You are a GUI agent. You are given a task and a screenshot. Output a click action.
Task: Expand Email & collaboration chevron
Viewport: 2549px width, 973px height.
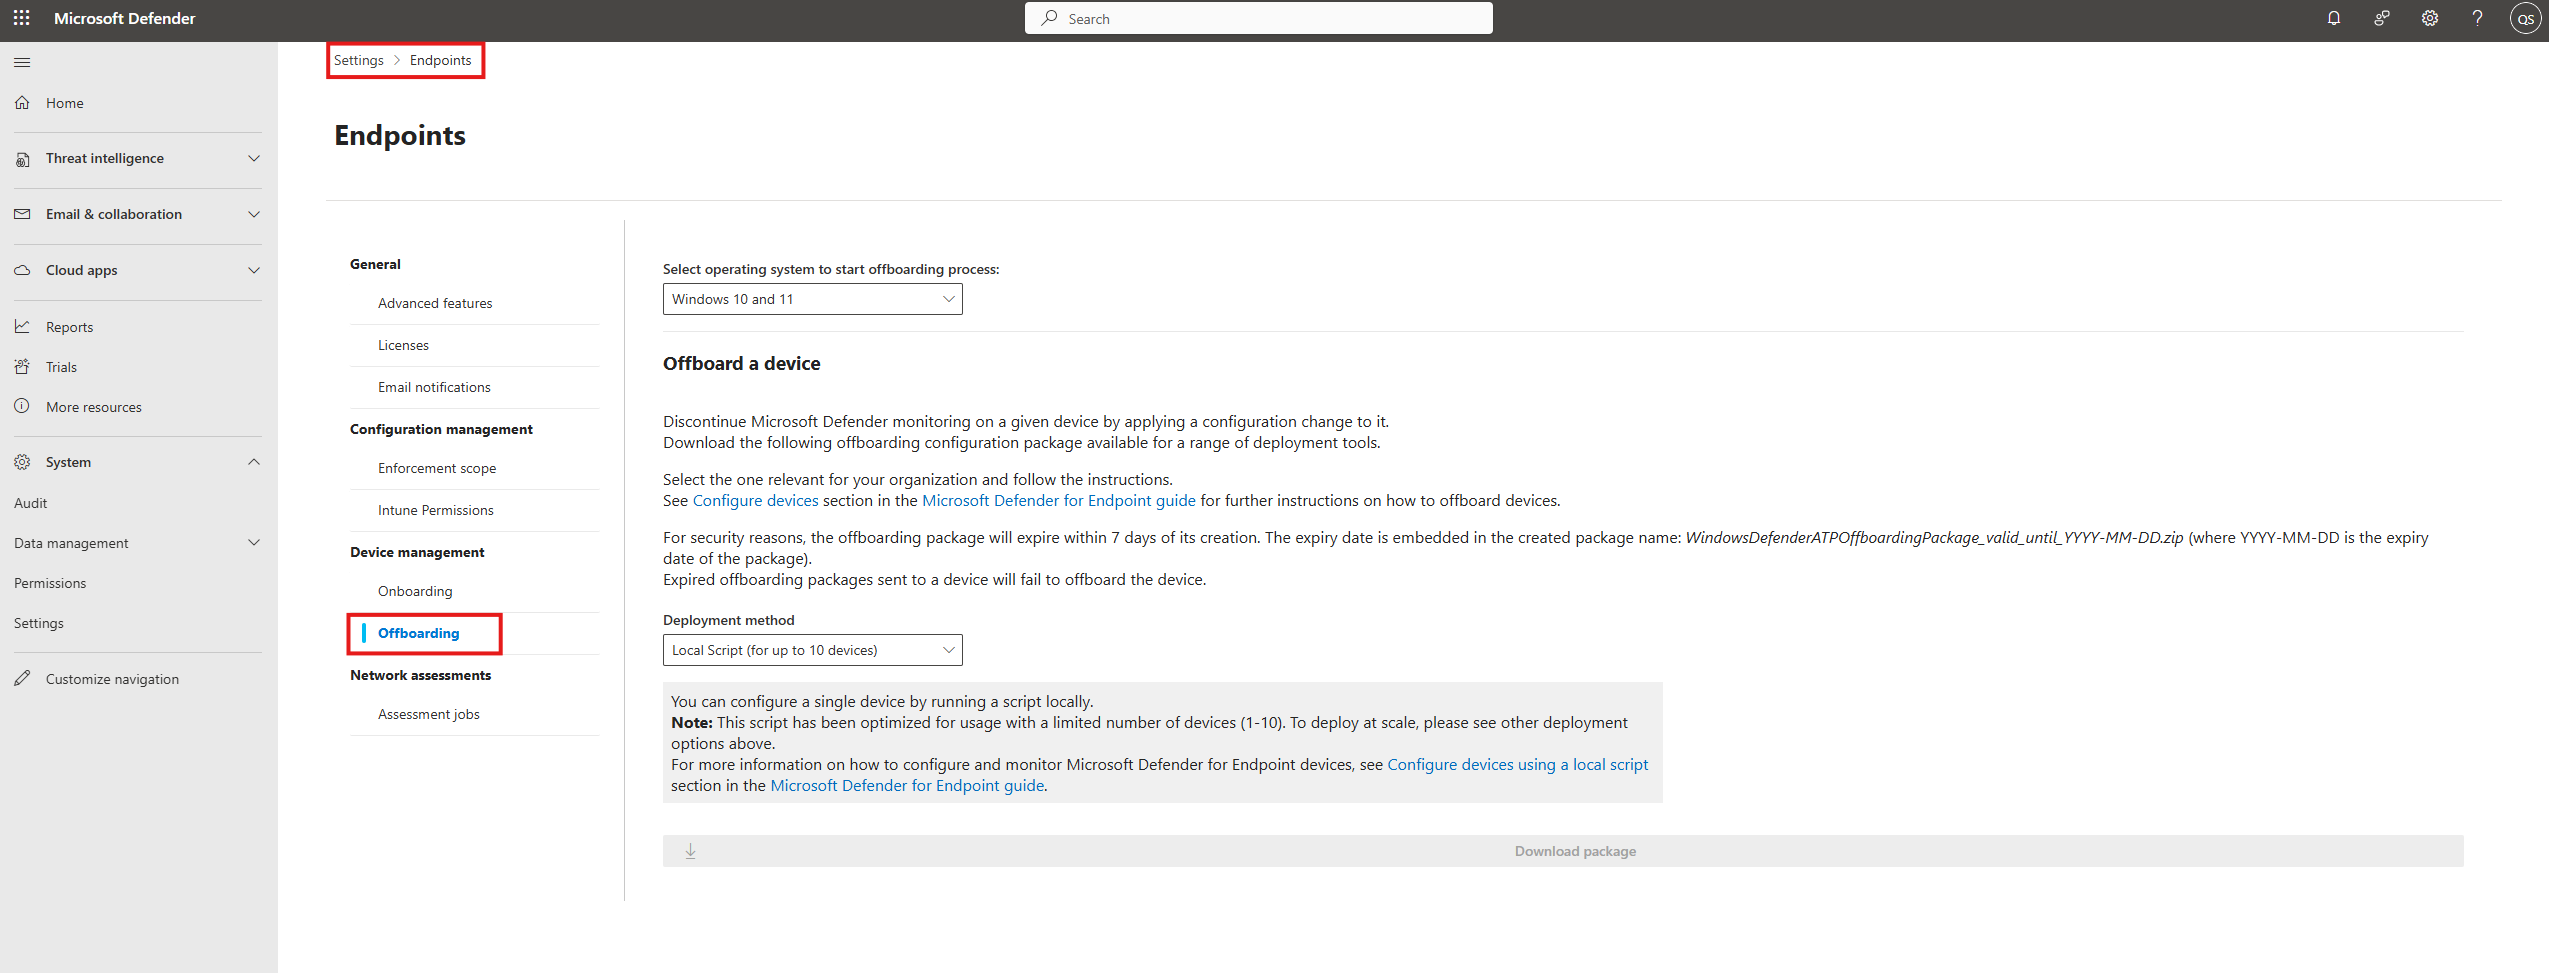click(x=254, y=214)
